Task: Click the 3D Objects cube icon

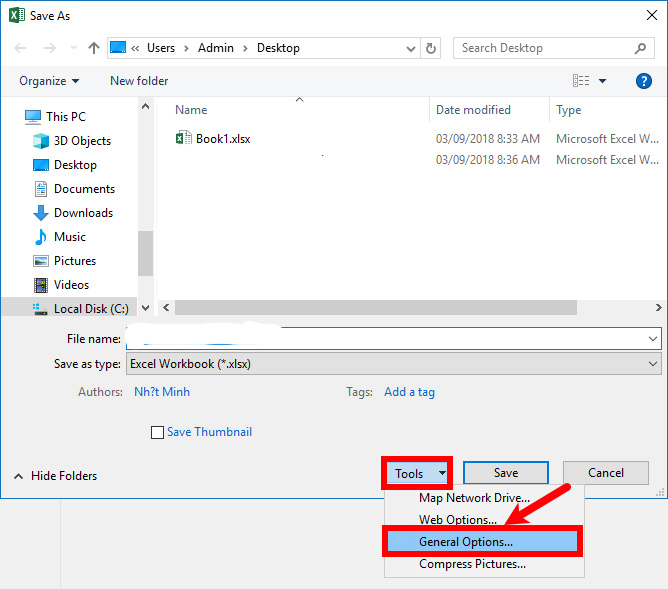Action: [41, 141]
